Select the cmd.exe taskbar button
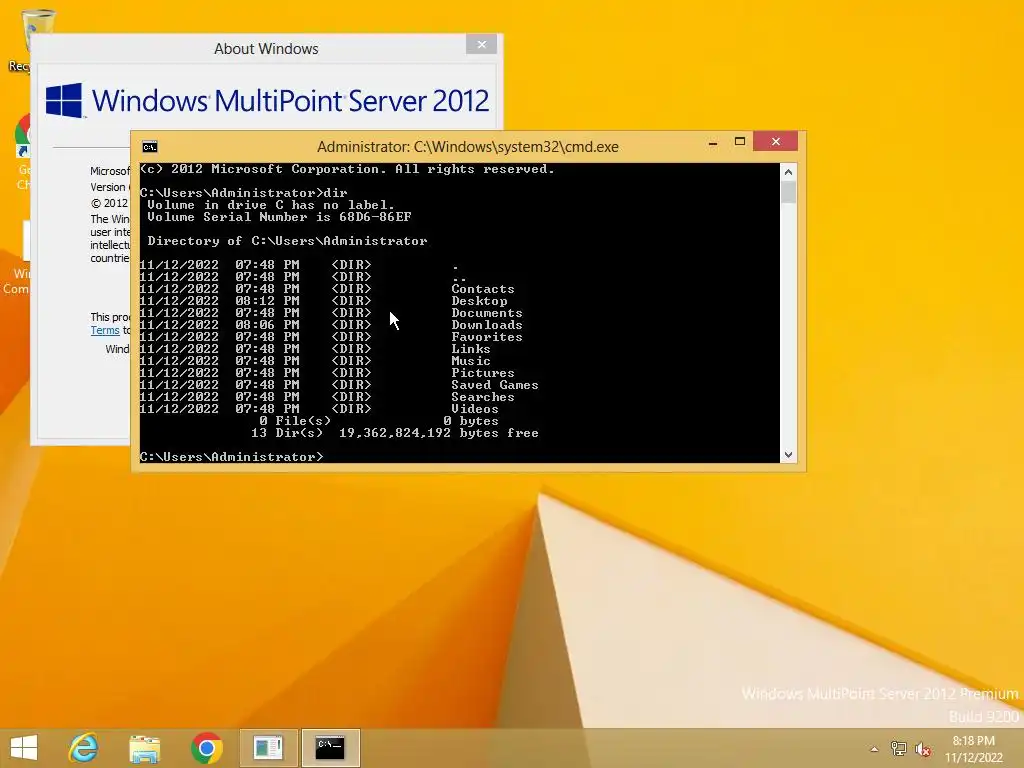 [330, 748]
